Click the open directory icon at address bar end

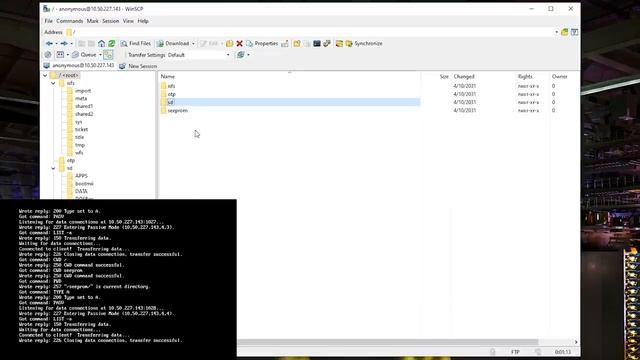[x=564, y=32]
